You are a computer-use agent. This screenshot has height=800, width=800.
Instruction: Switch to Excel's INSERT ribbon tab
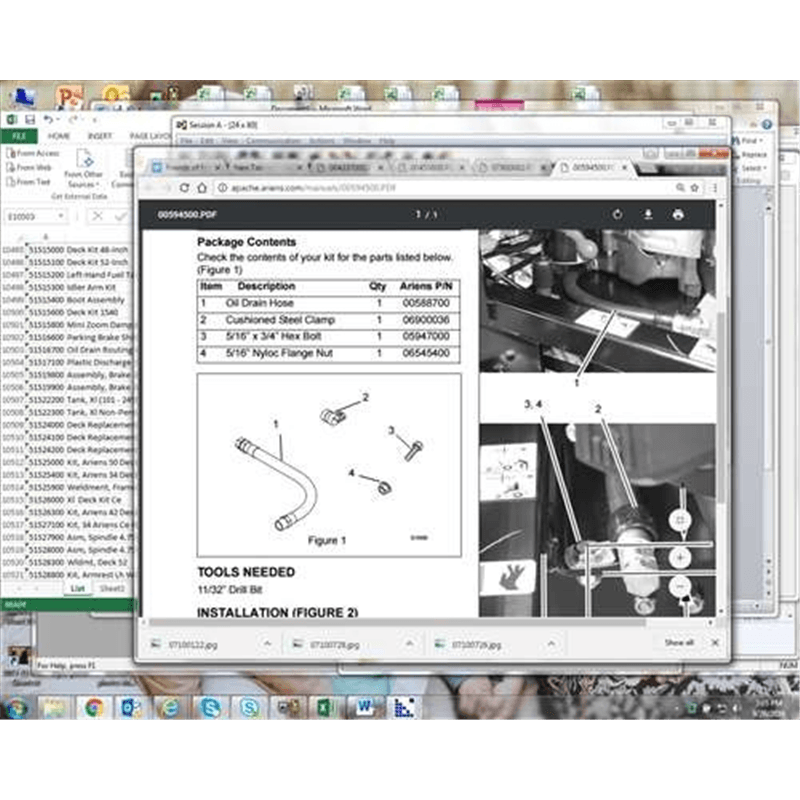click(x=99, y=136)
